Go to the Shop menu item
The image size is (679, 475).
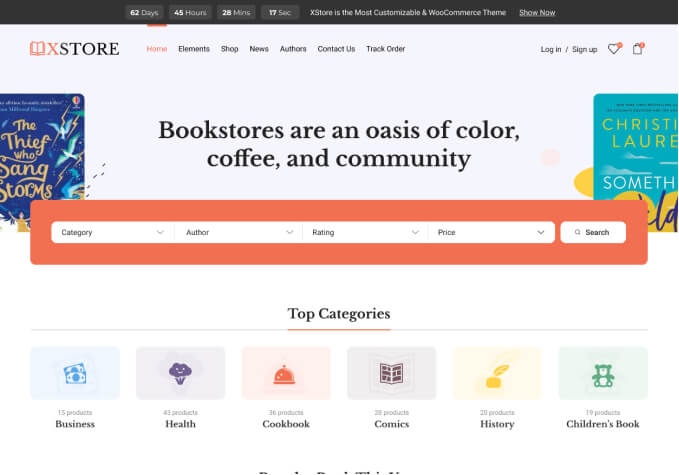(x=229, y=49)
